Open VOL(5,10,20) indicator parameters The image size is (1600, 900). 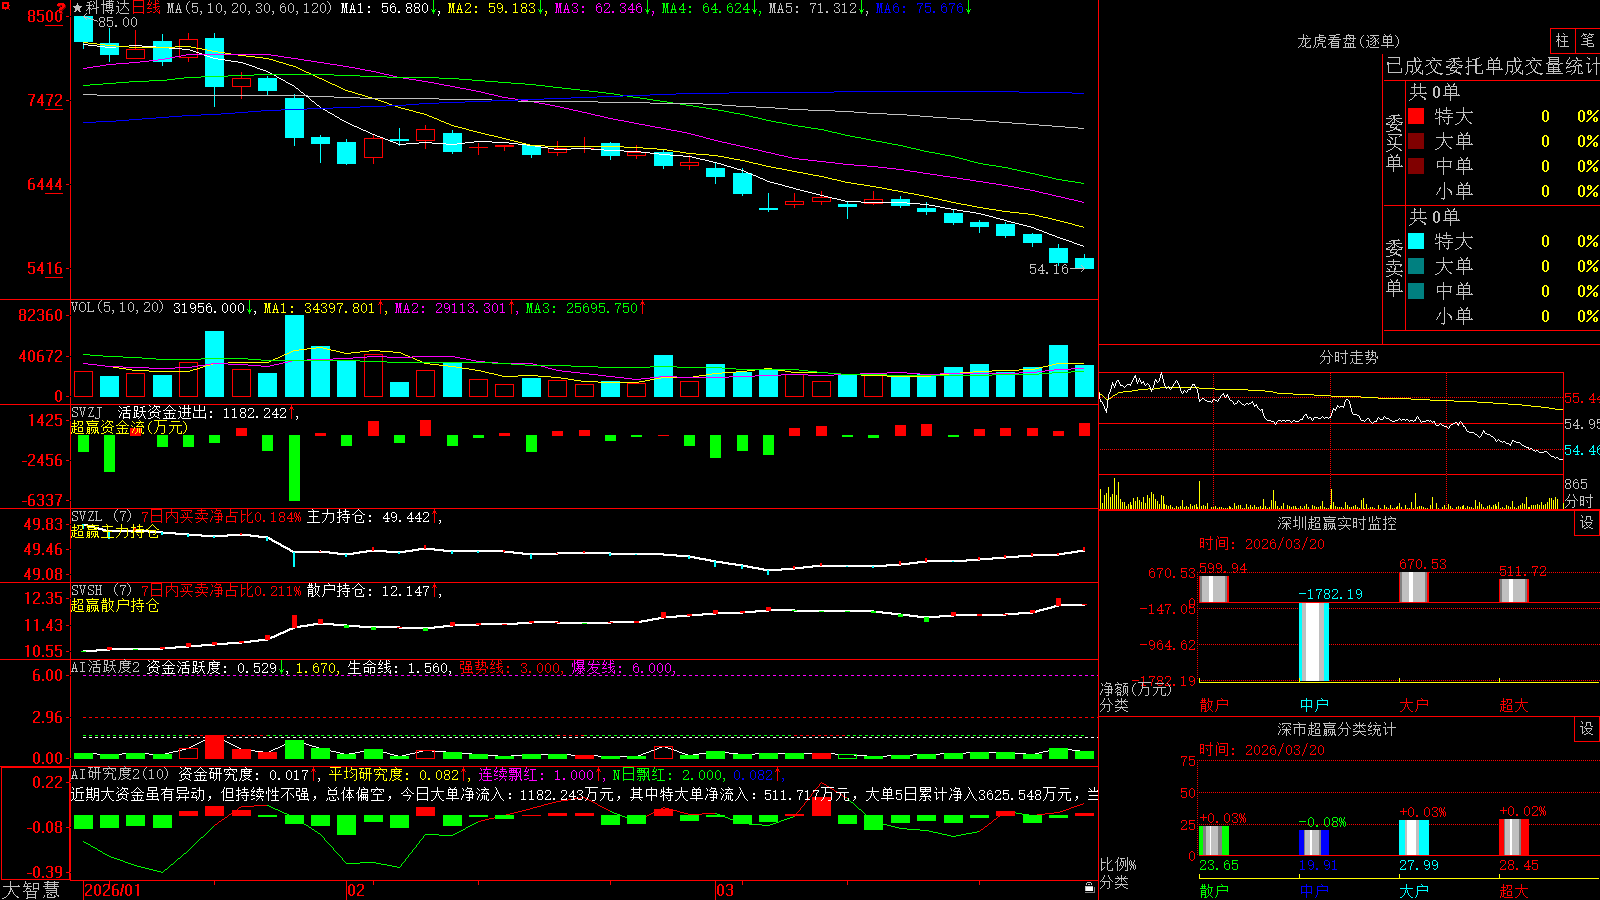[117, 308]
